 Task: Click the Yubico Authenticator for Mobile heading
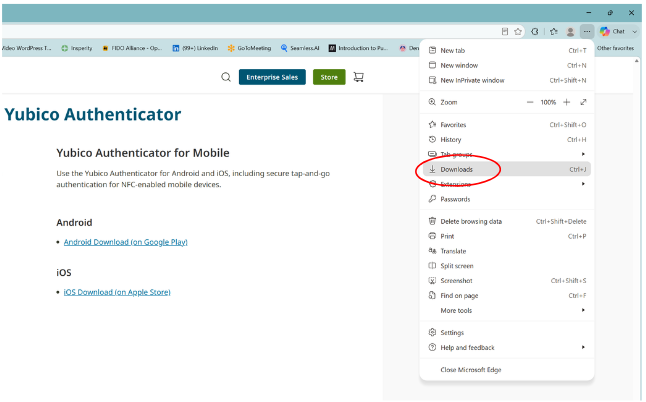[x=143, y=153]
